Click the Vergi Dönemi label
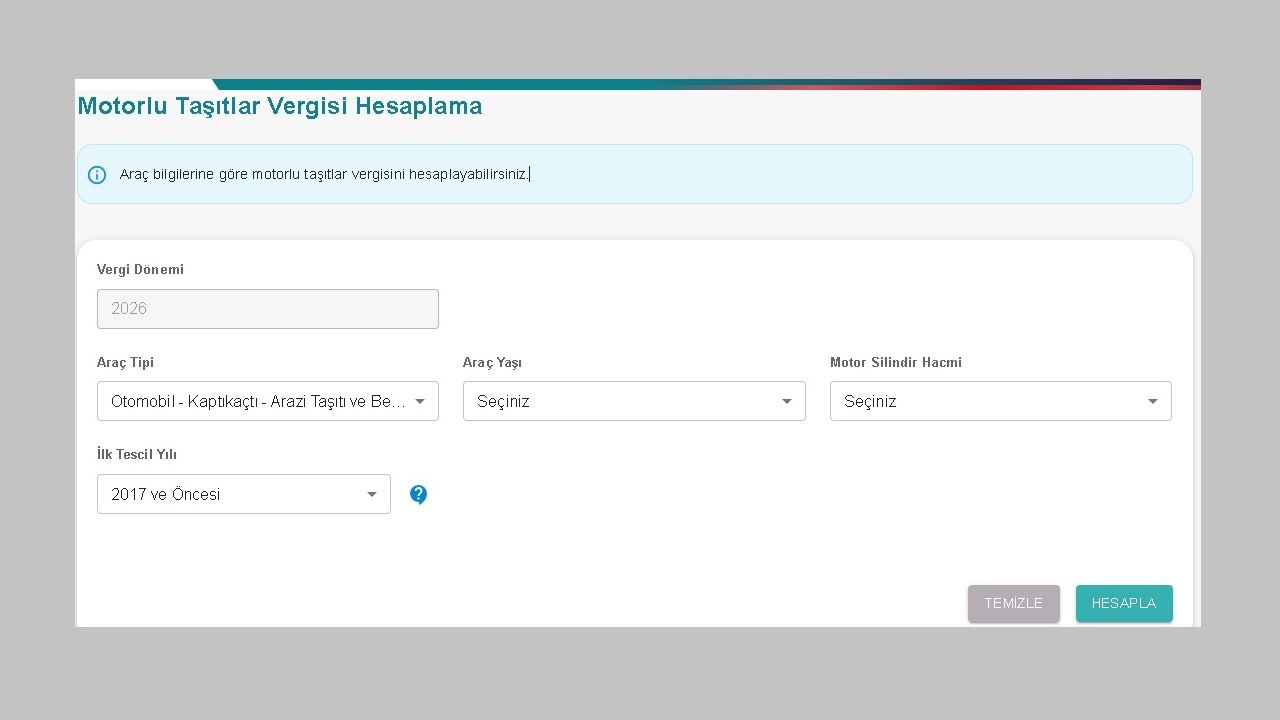 click(x=140, y=270)
